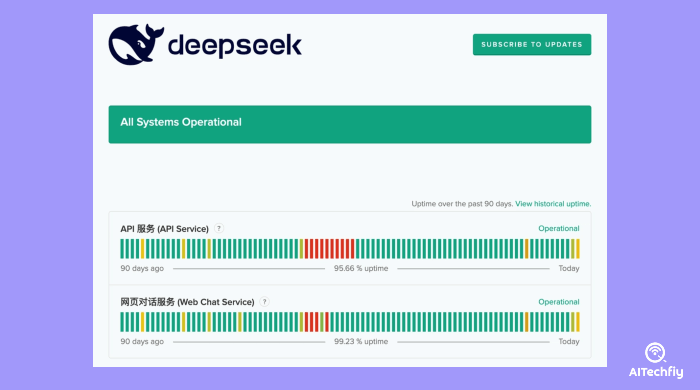Screen dimensions: 700x390
Task: Click the 网页对话服务 (Web Chat Service) title
Action: point(187,302)
